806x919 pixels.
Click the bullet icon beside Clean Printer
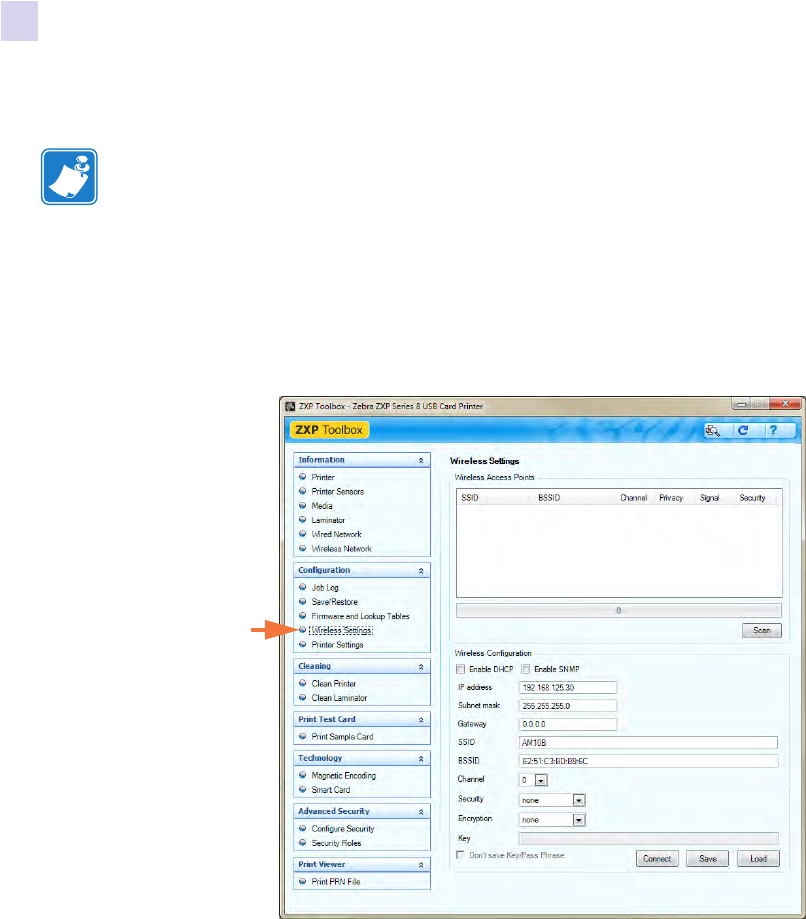click(302, 683)
